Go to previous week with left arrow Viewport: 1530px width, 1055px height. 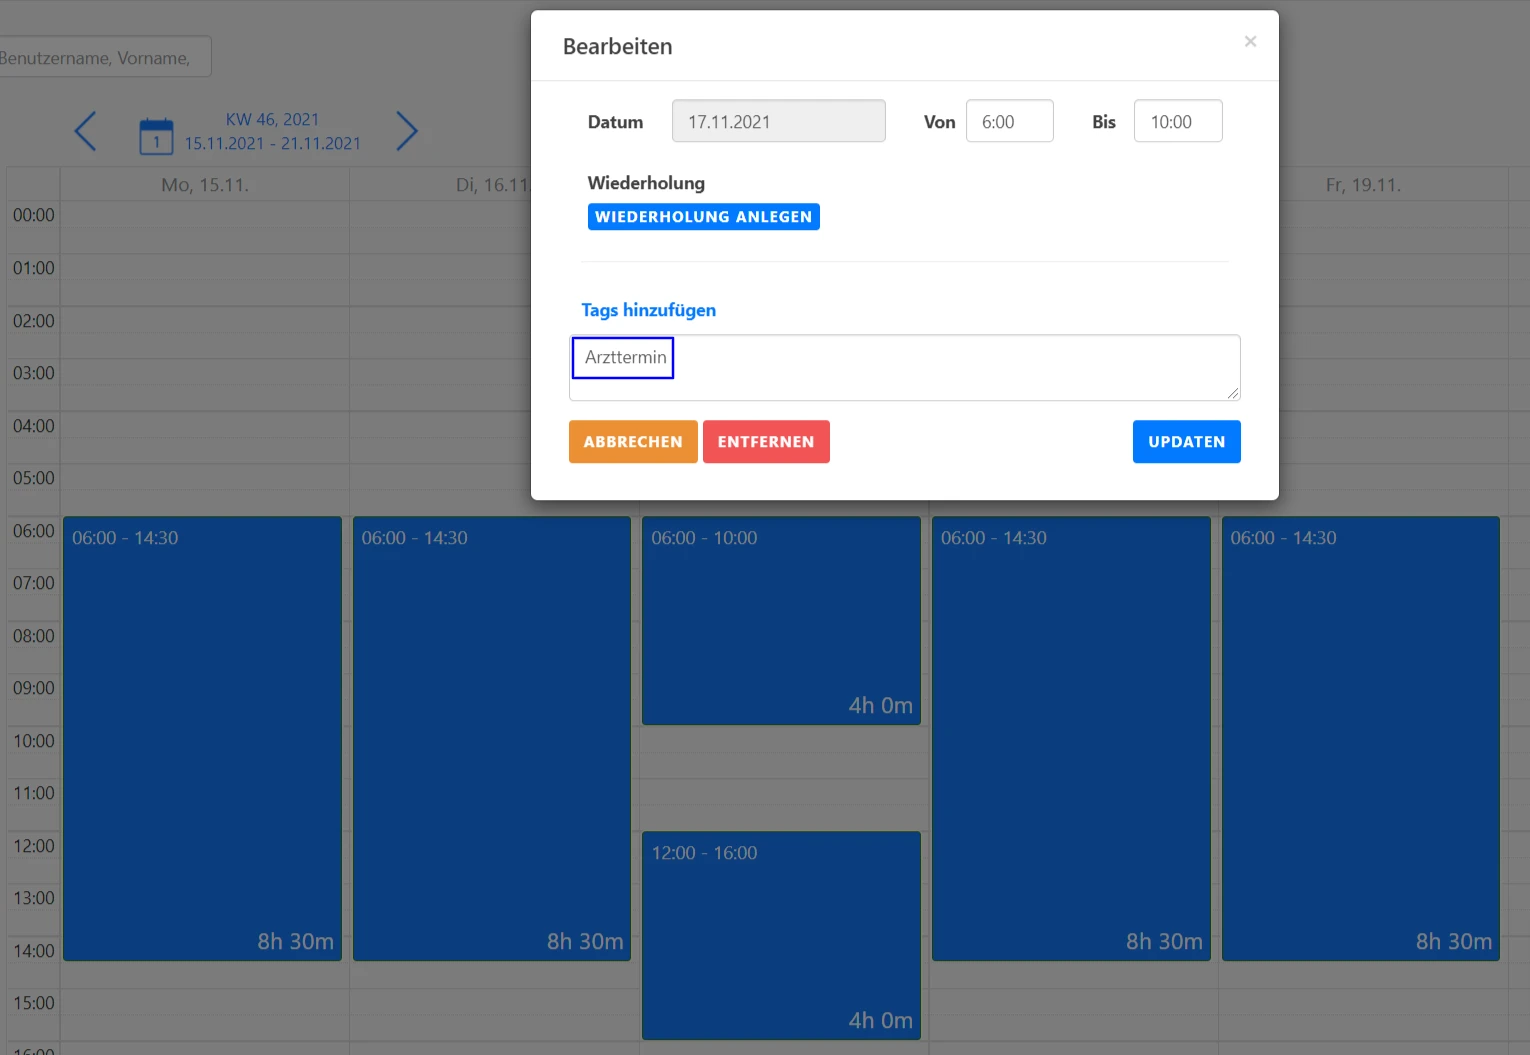[86, 131]
